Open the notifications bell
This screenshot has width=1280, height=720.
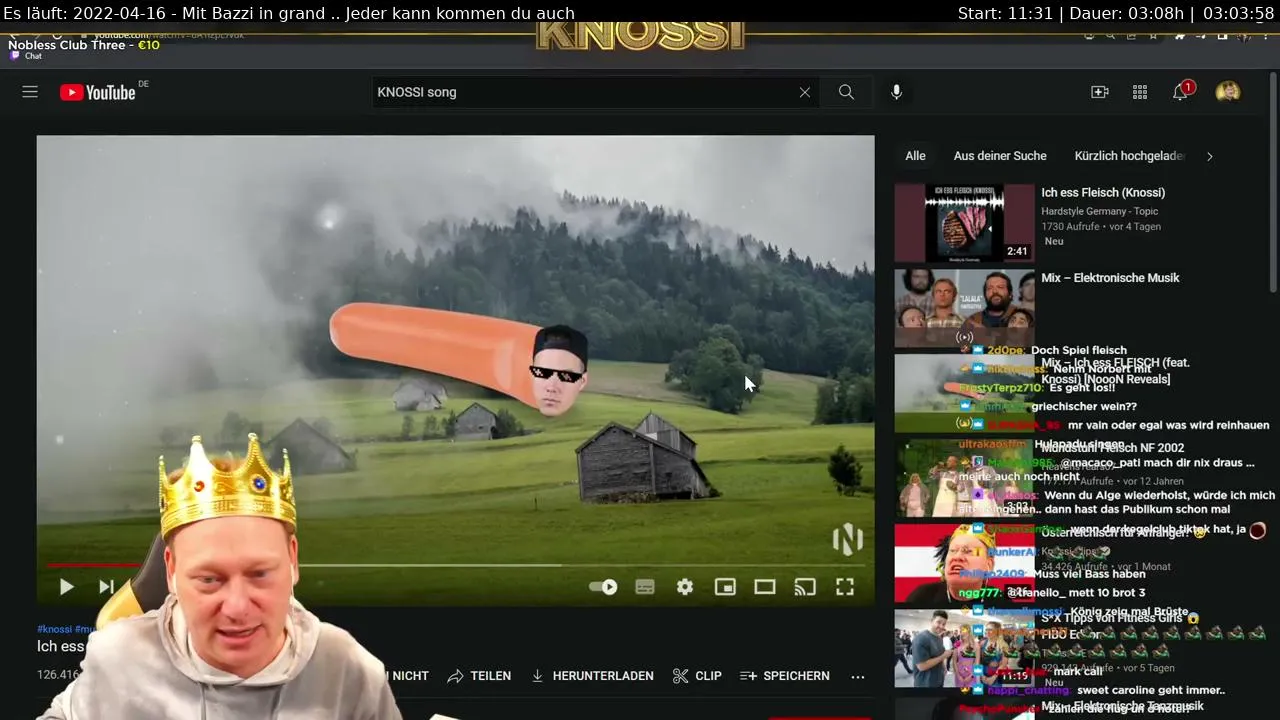[x=1181, y=92]
